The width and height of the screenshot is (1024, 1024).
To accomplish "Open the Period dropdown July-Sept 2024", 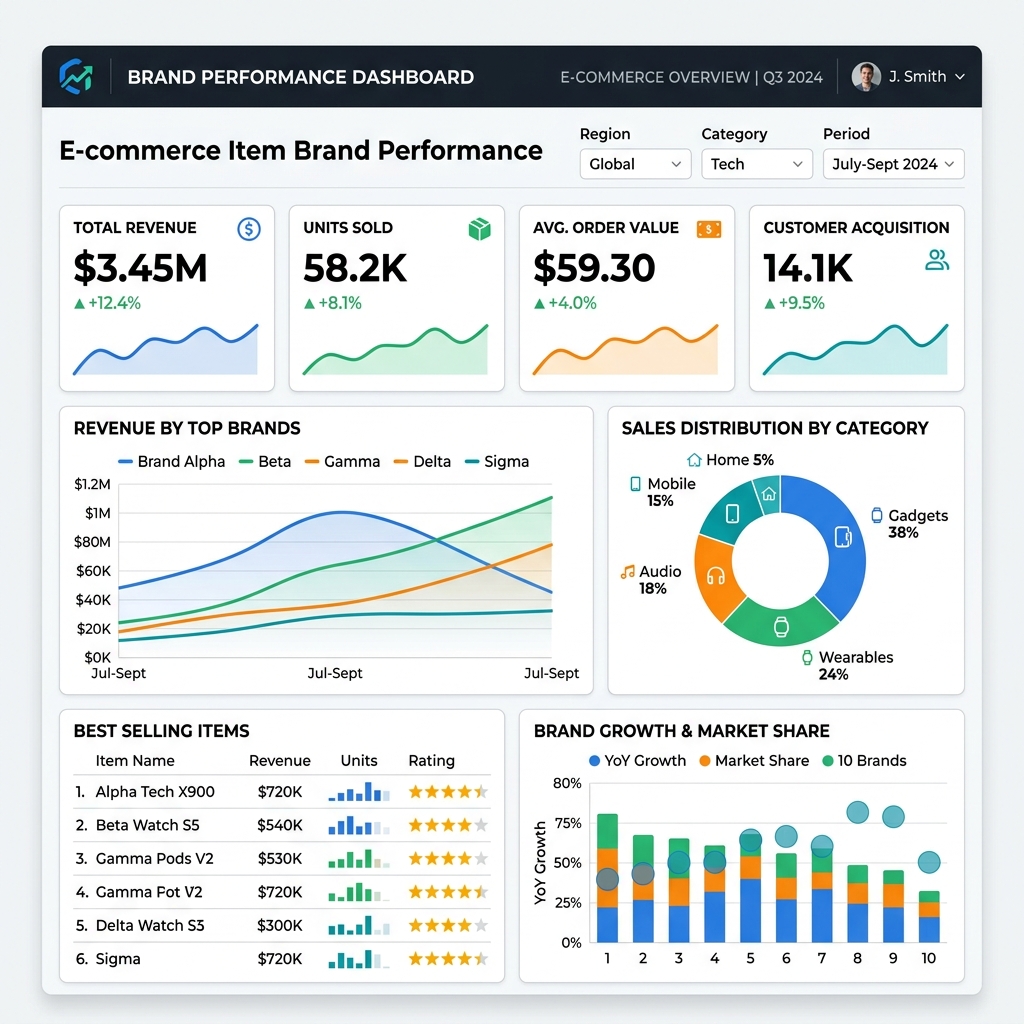I will coord(893,164).
